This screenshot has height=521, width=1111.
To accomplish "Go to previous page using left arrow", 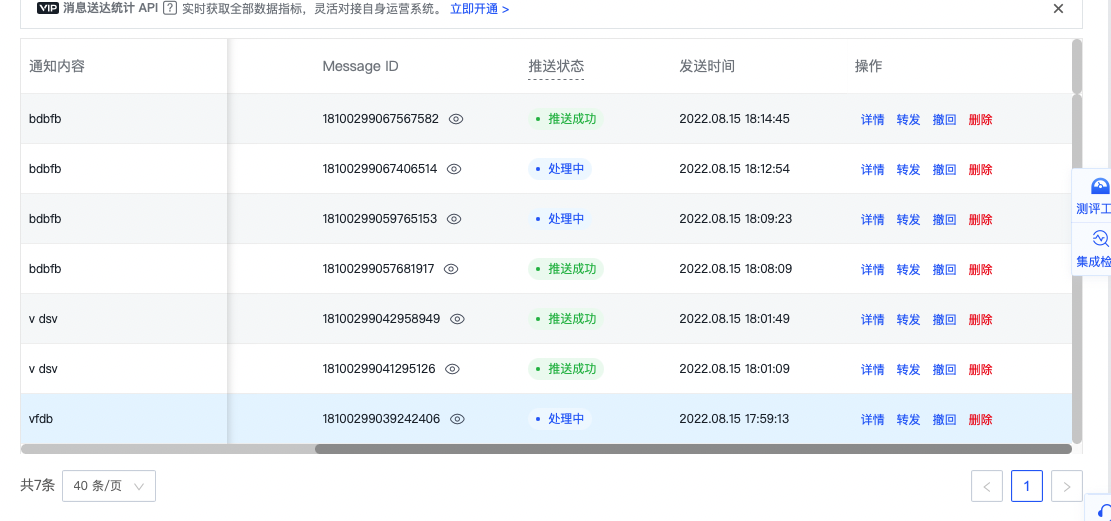I will tap(987, 486).
